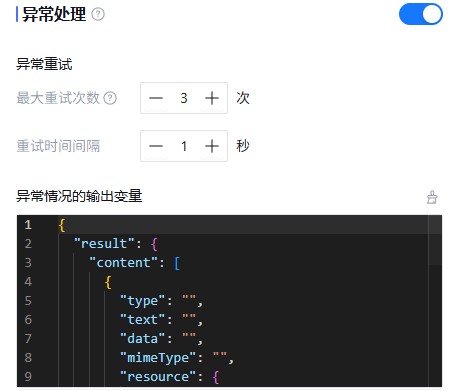This screenshot has width=454, height=391.
Task: Click the "mimeType" key on line 8
Action: pos(158,358)
